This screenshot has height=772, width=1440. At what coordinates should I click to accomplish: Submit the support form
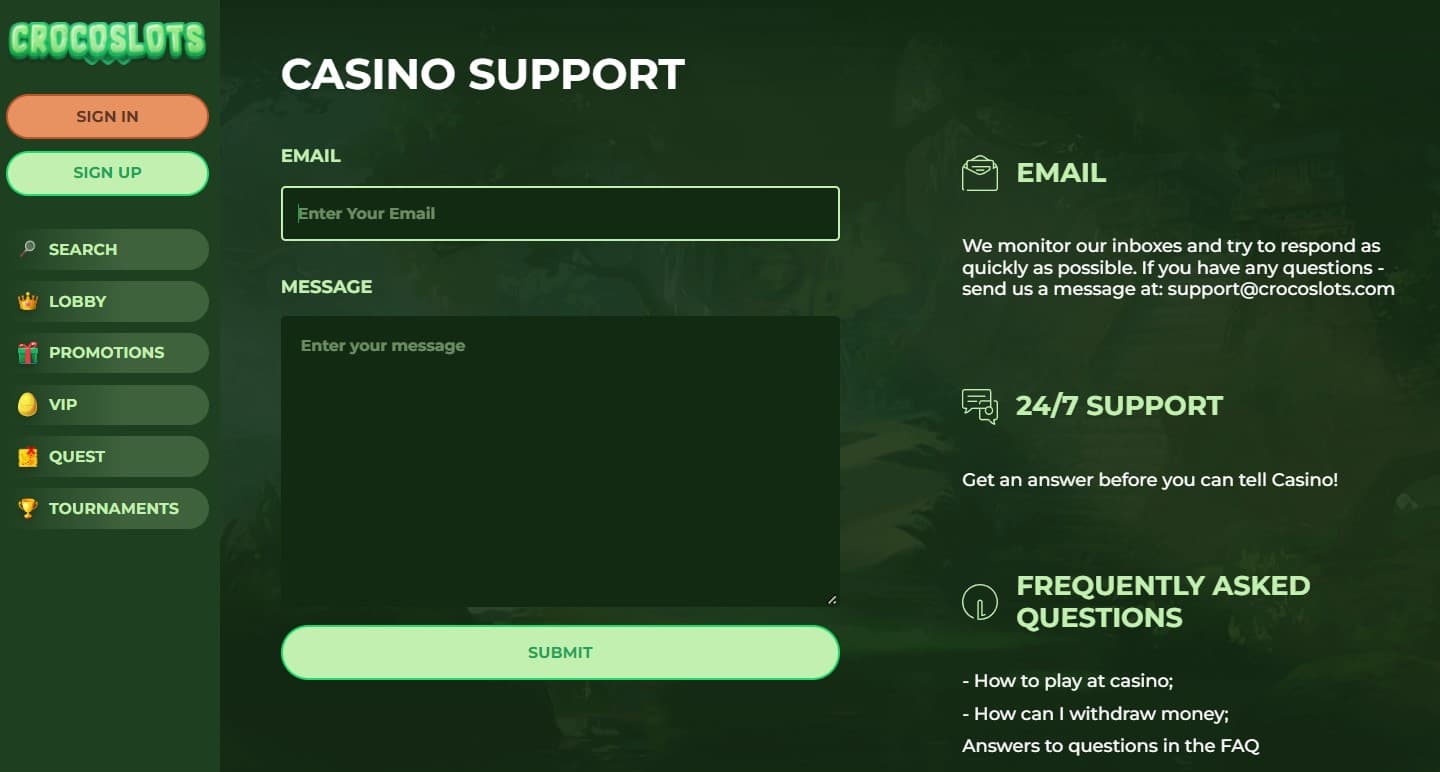pyautogui.click(x=560, y=652)
